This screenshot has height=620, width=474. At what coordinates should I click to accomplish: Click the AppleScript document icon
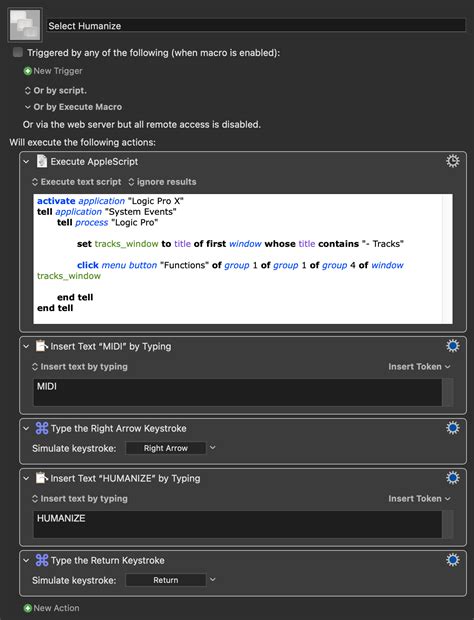pos(42,161)
